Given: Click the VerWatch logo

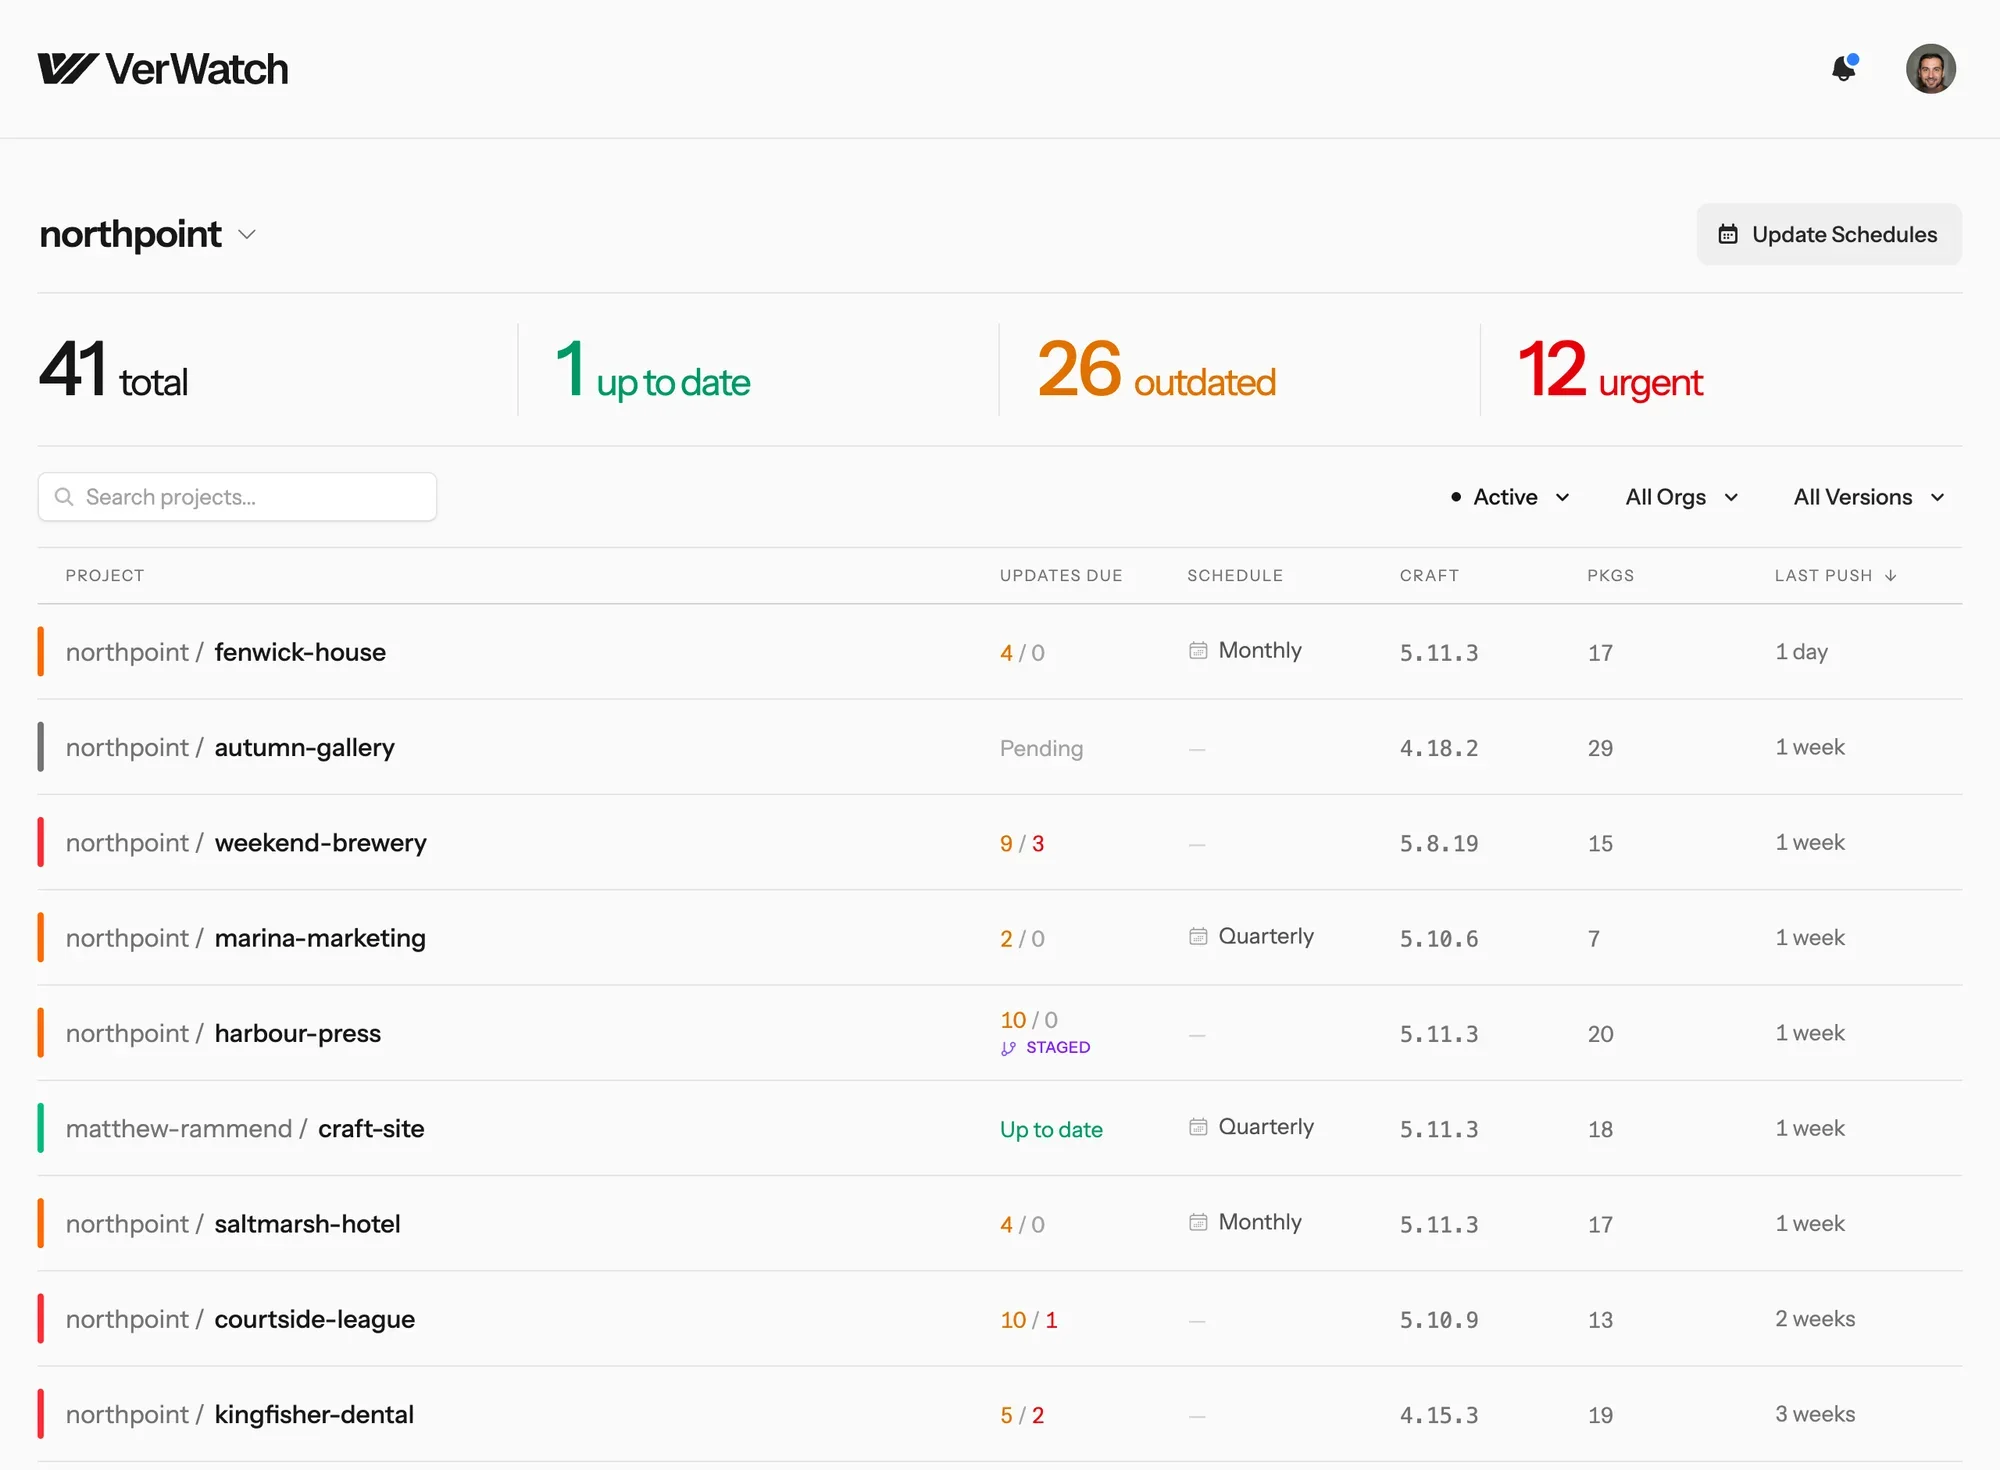Looking at the screenshot, I should (163, 69).
